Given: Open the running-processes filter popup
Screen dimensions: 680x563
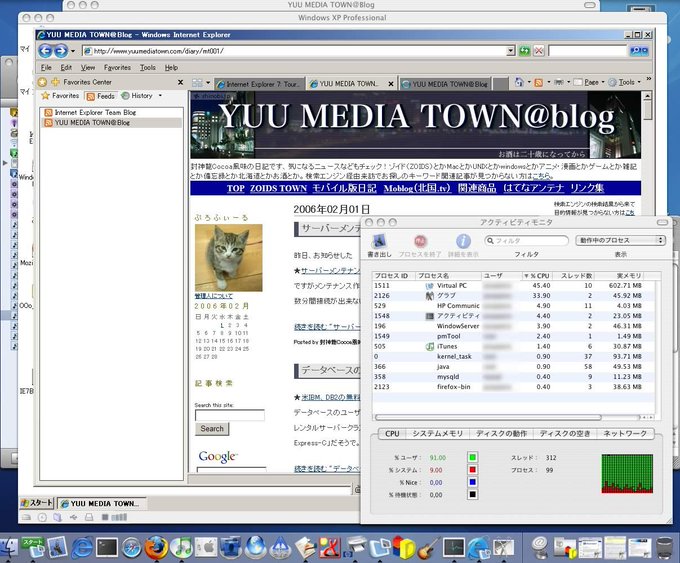Looking at the screenshot, I should tap(620, 240).
